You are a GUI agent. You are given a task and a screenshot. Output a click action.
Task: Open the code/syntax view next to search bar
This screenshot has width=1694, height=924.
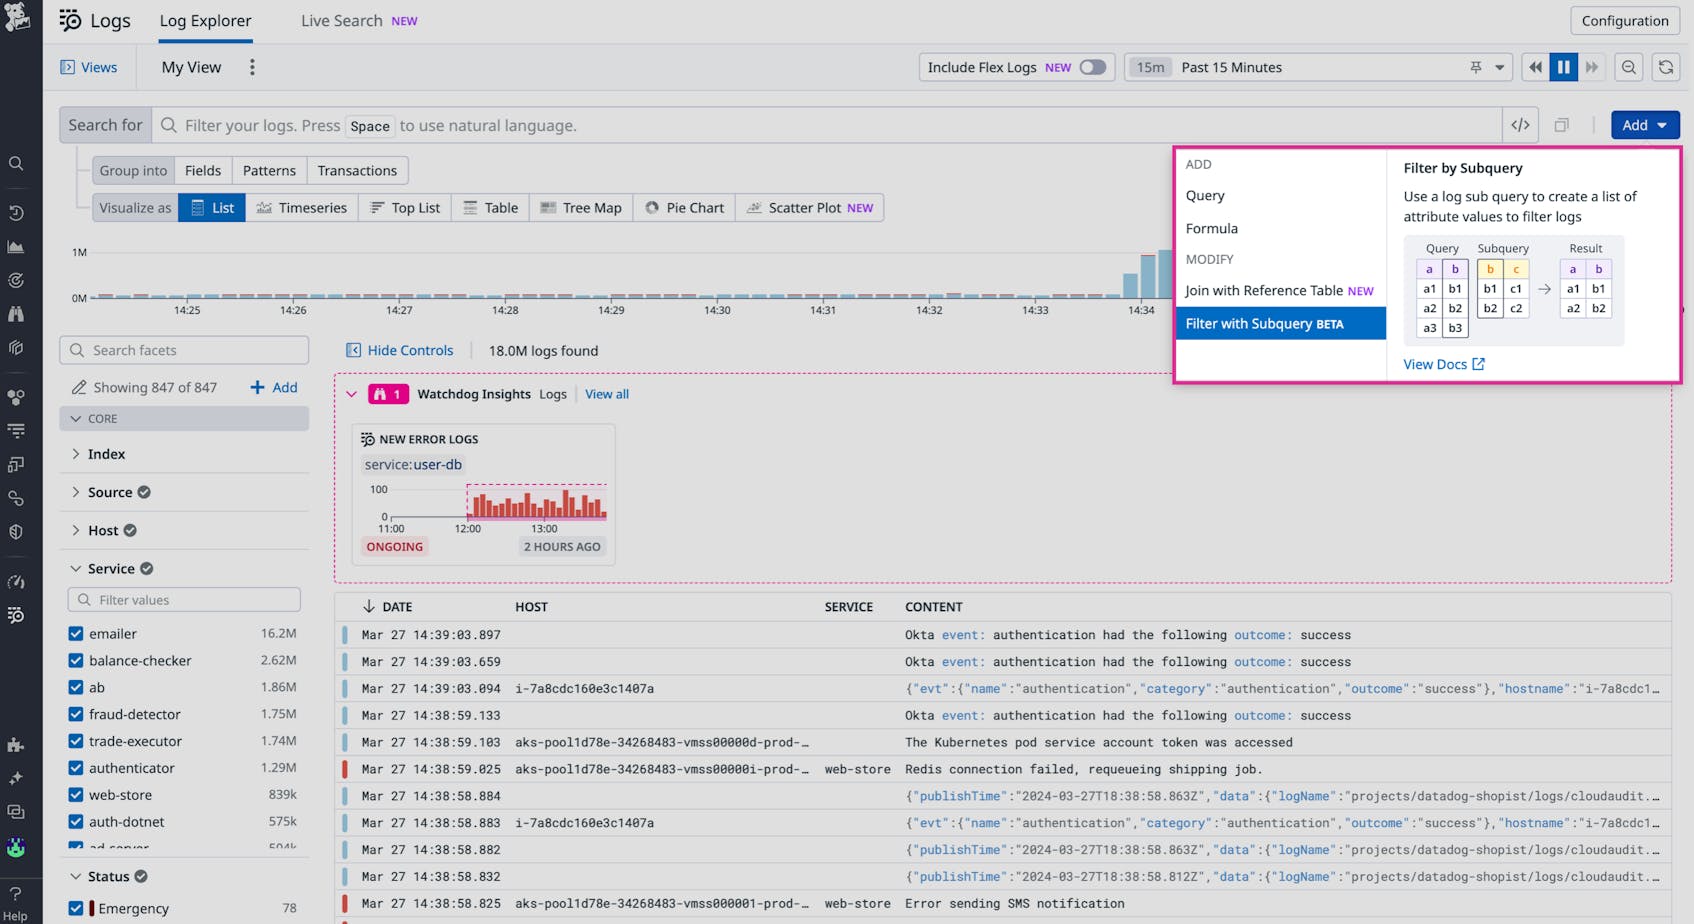(x=1520, y=124)
